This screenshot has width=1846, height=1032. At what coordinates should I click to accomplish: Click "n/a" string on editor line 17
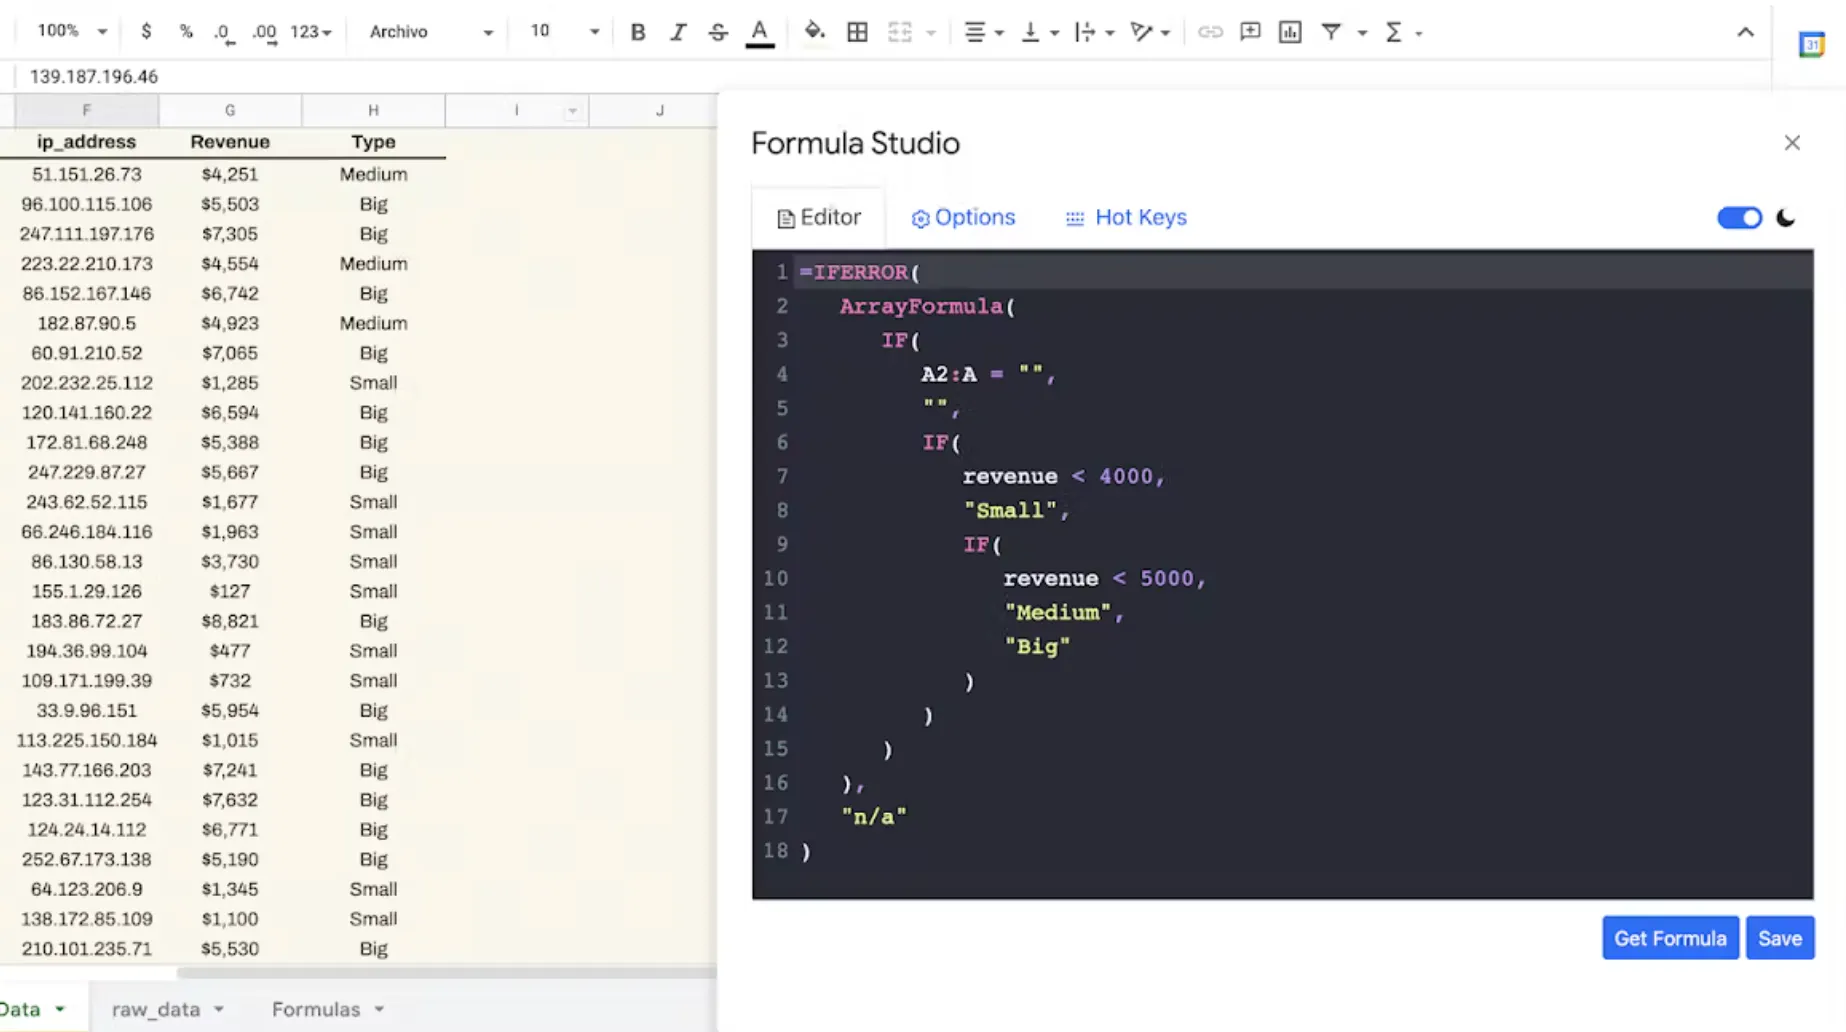(874, 816)
